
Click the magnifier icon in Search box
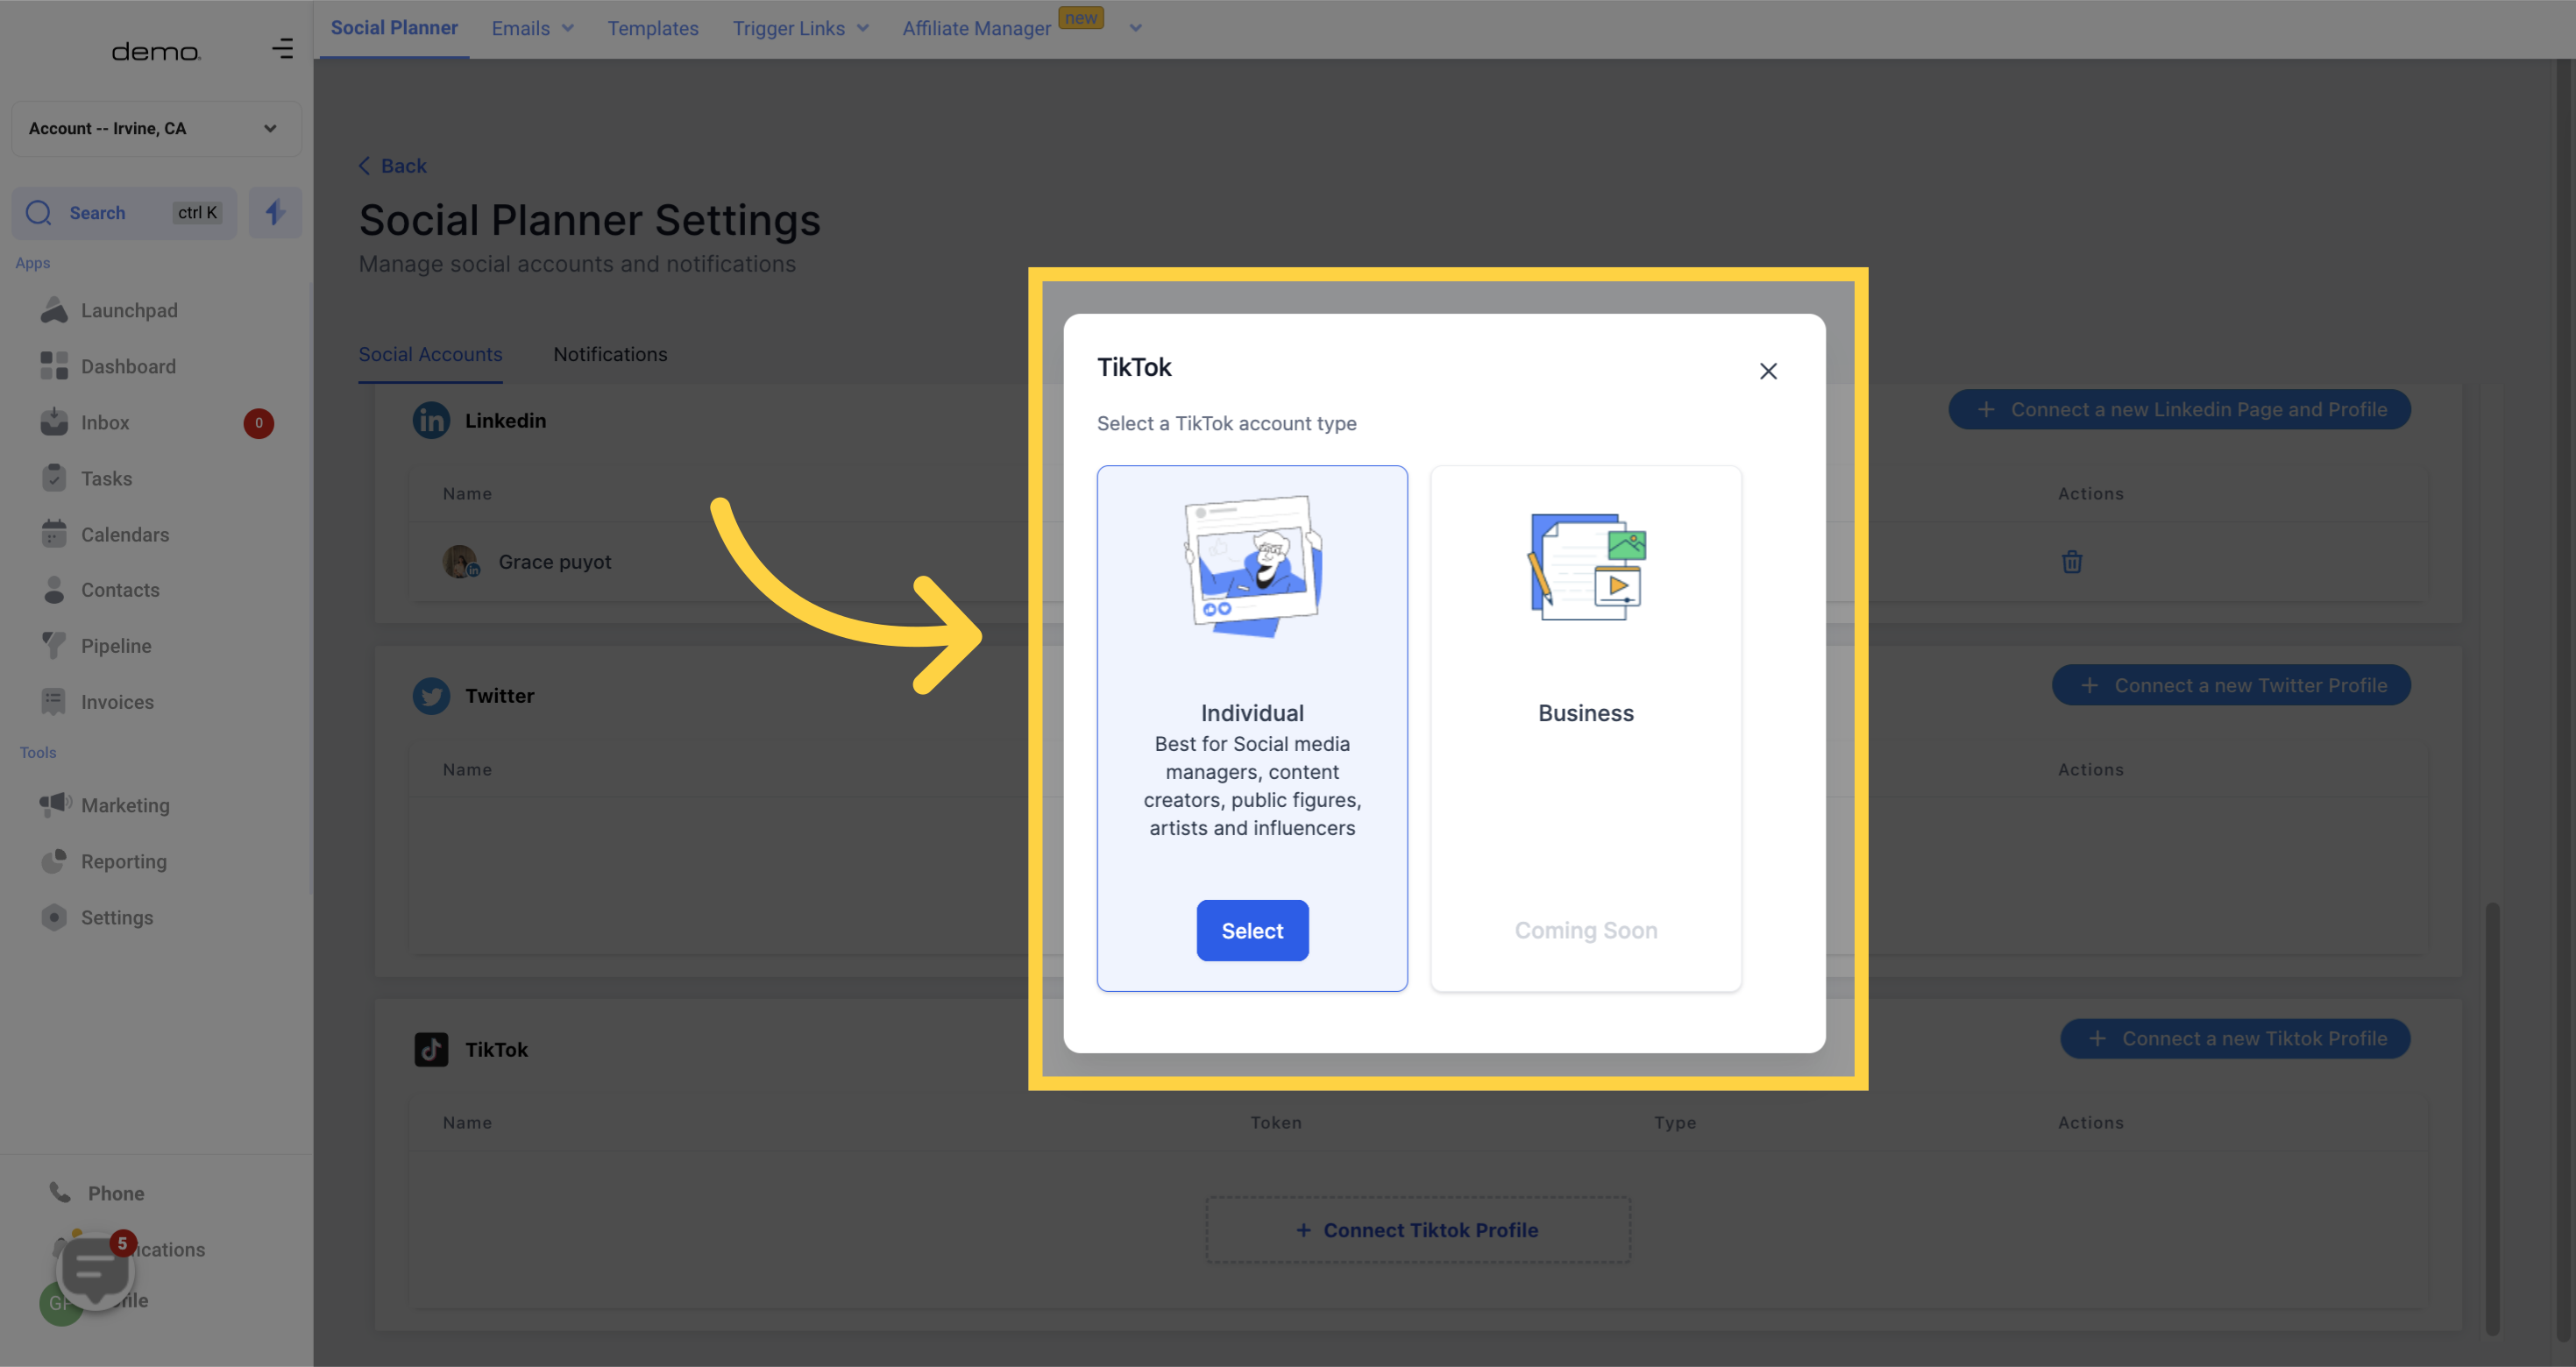39,212
